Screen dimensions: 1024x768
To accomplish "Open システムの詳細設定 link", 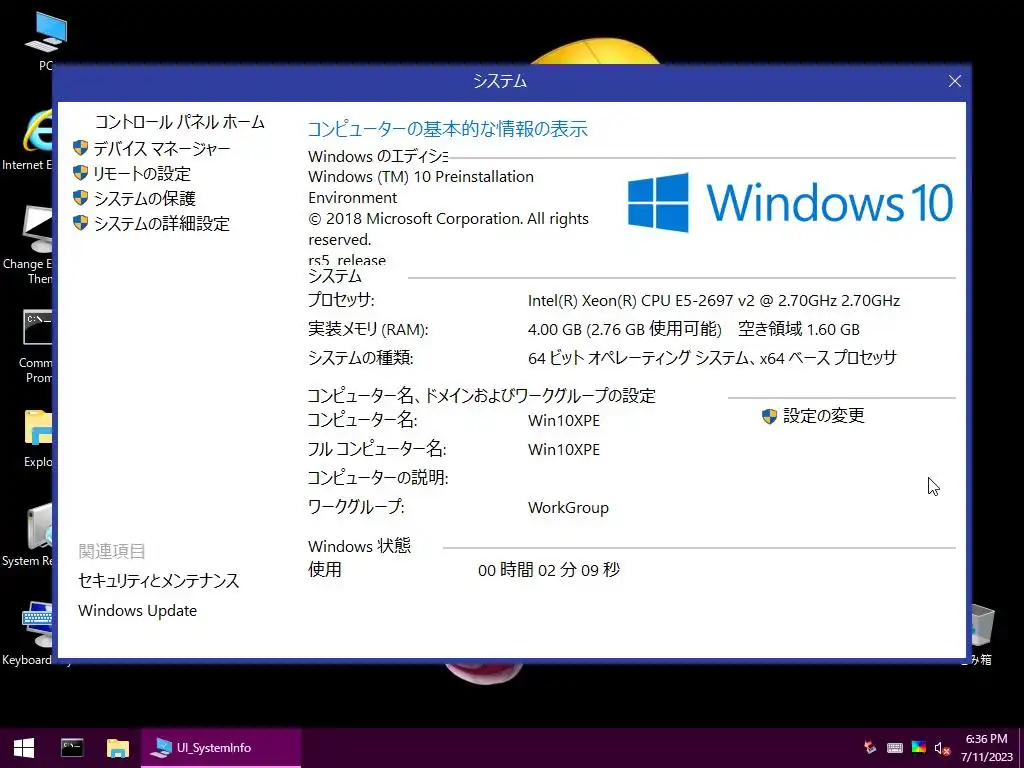I will [x=161, y=223].
